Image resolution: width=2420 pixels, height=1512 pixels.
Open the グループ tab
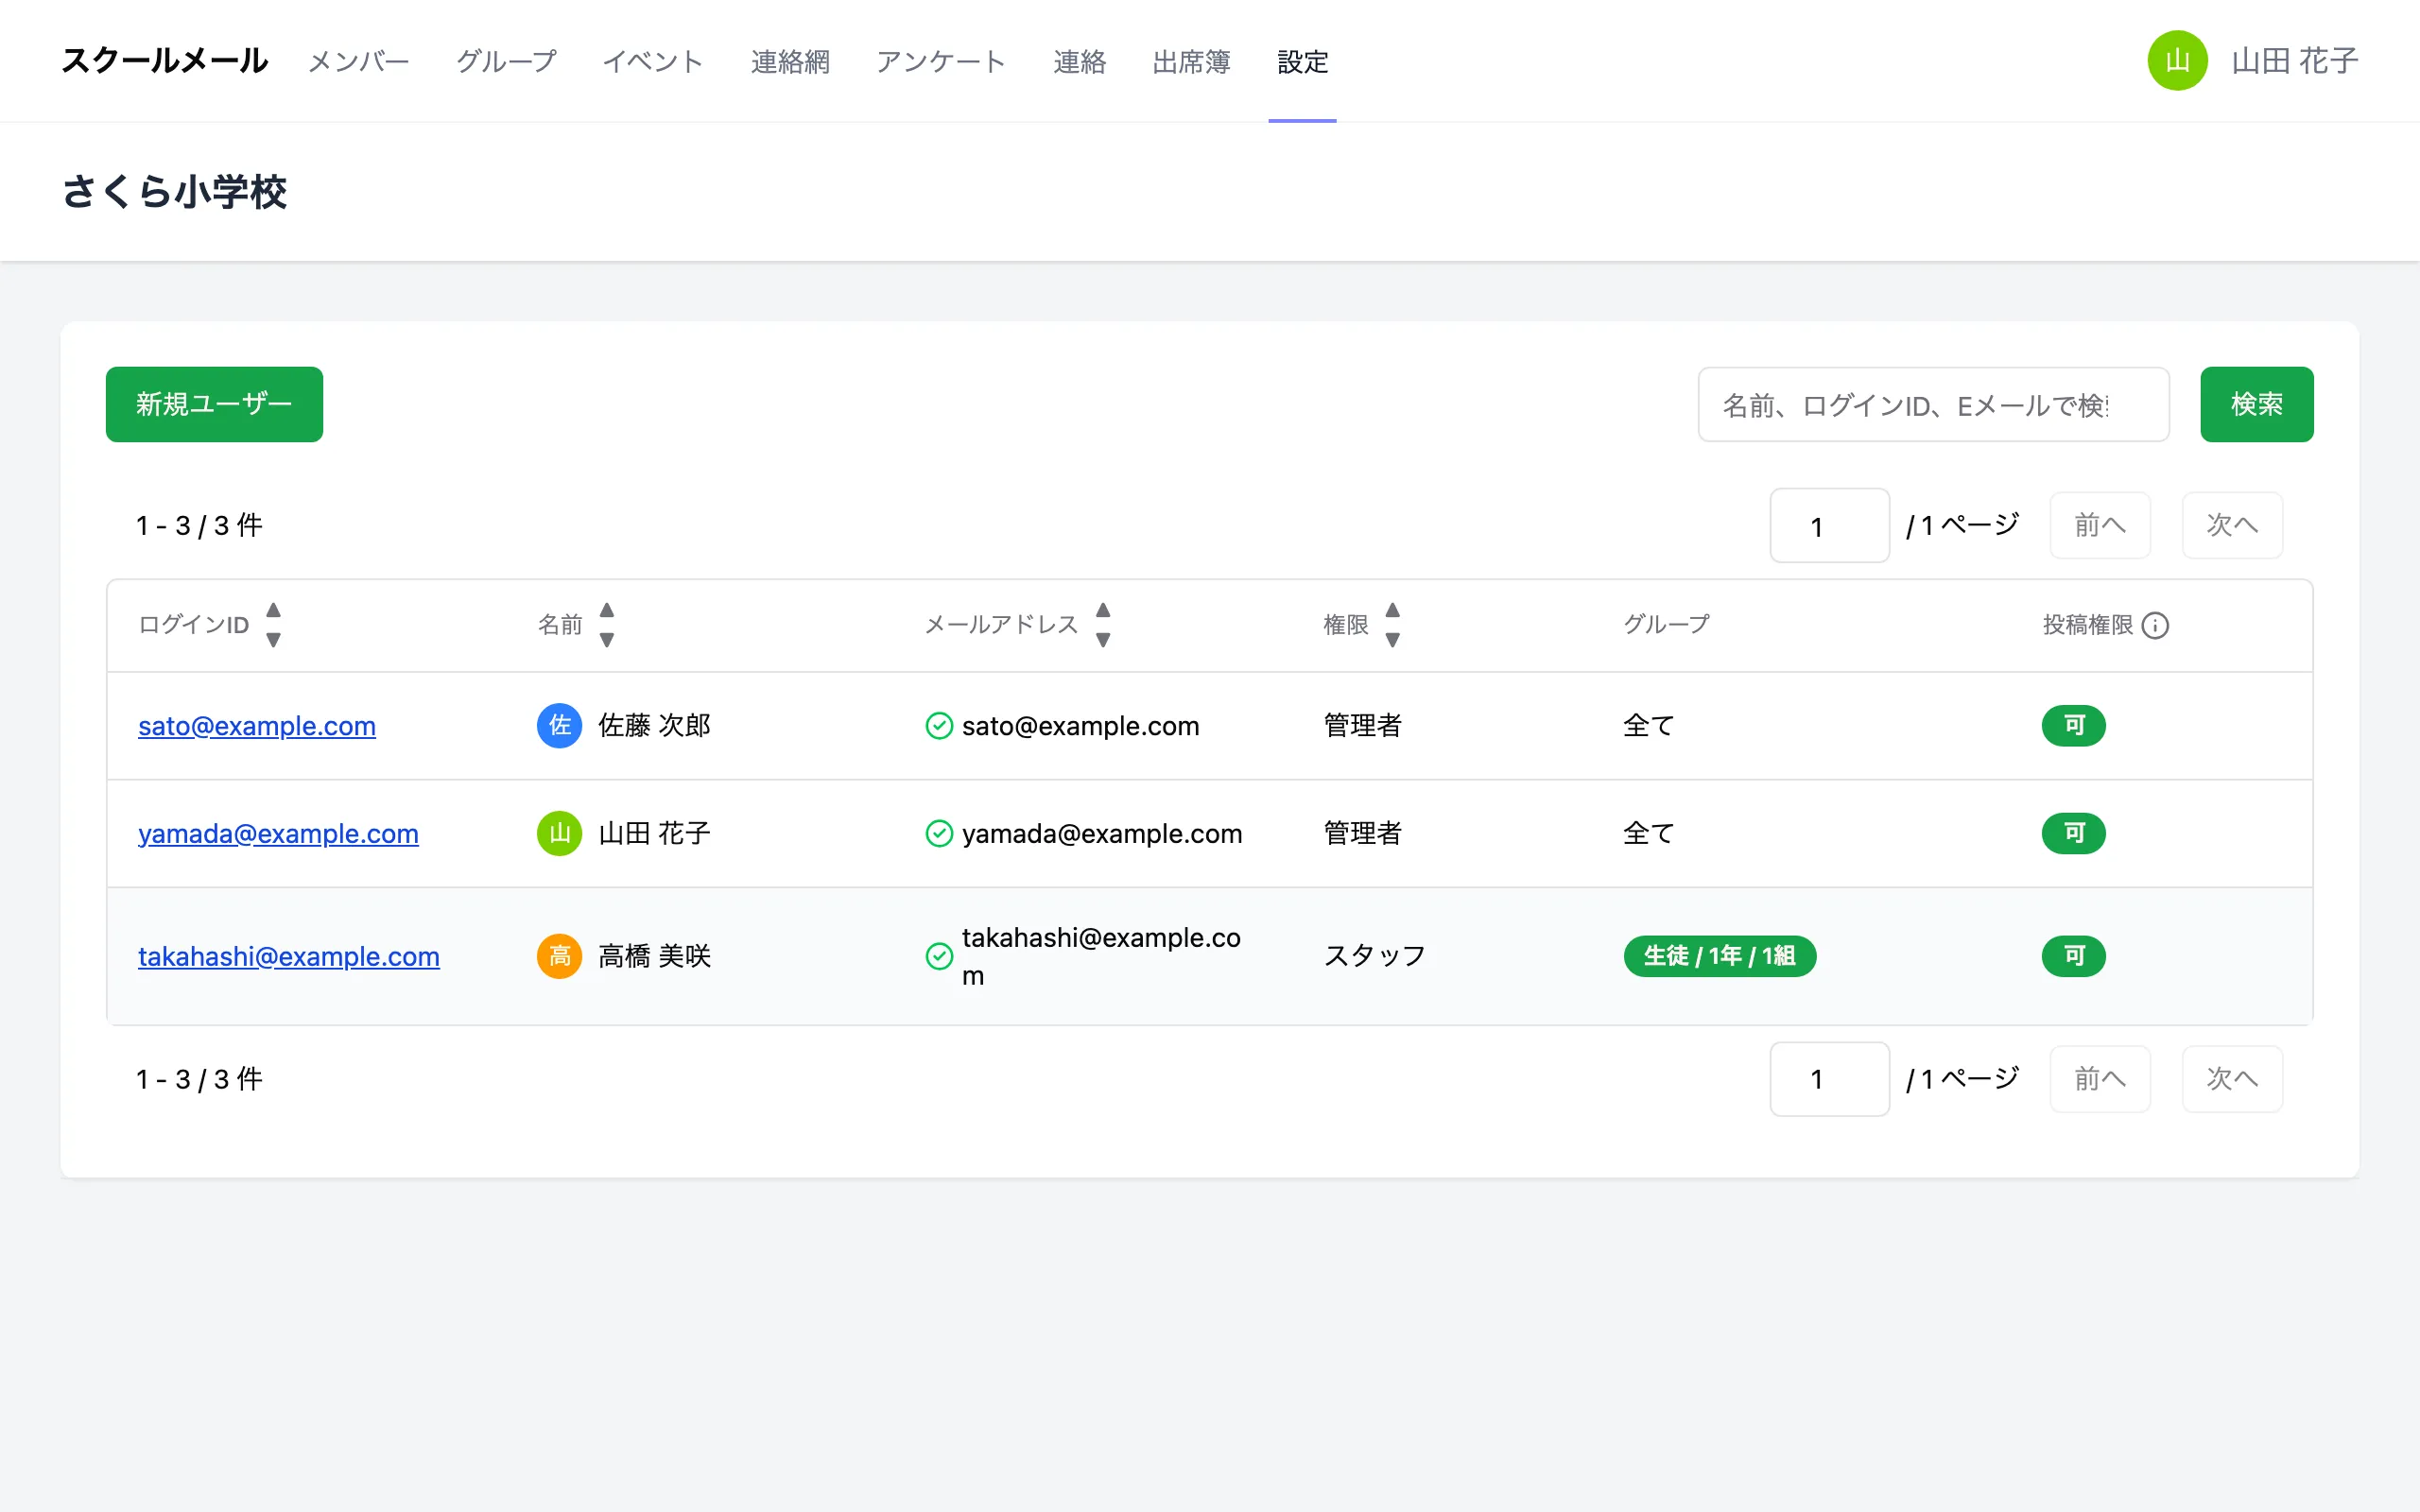(506, 62)
